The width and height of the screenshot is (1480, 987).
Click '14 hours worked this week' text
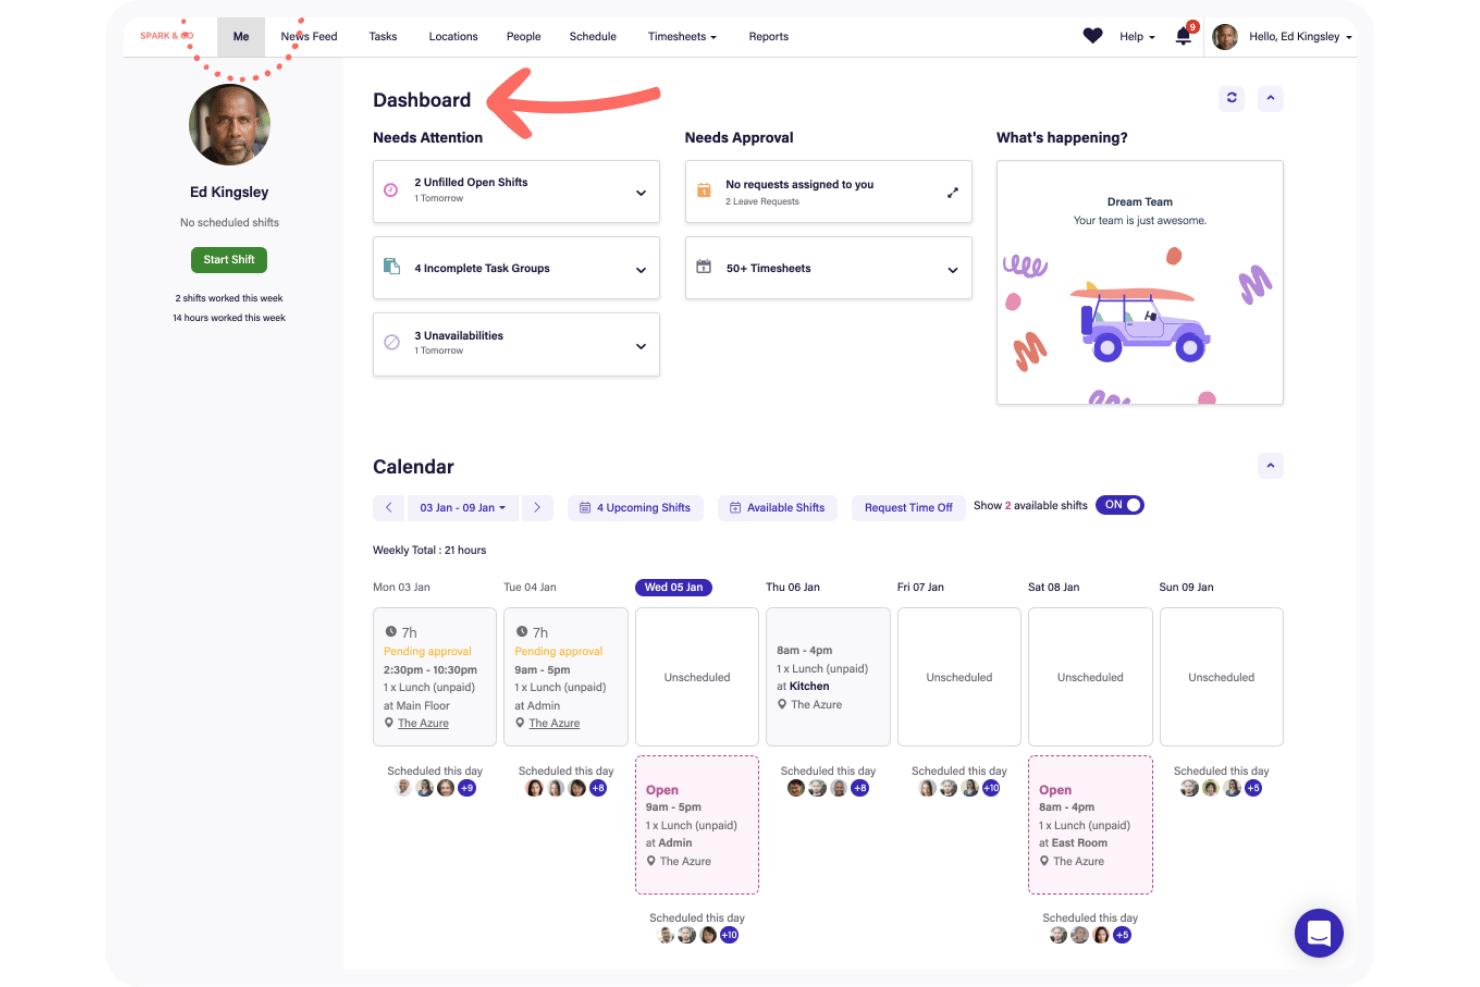(x=229, y=318)
